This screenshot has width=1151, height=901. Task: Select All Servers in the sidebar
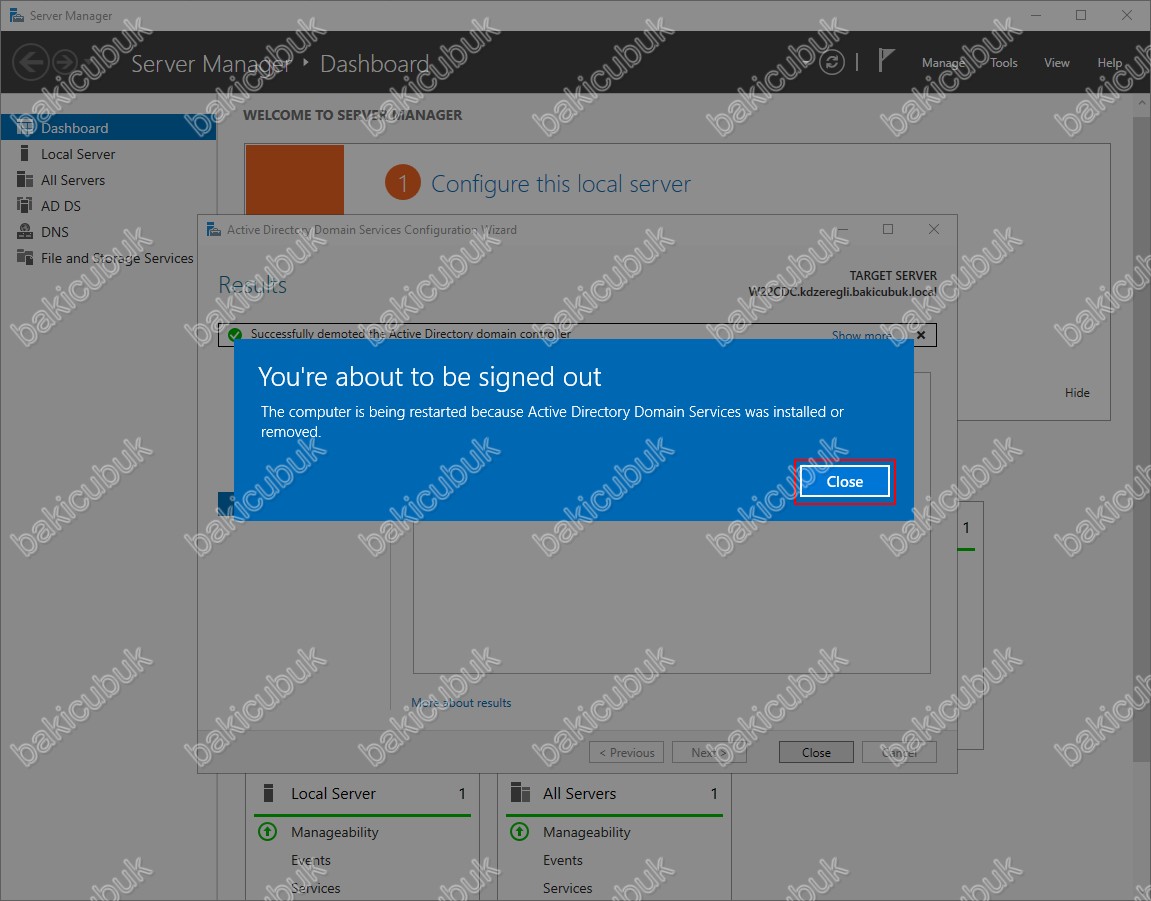coord(109,180)
